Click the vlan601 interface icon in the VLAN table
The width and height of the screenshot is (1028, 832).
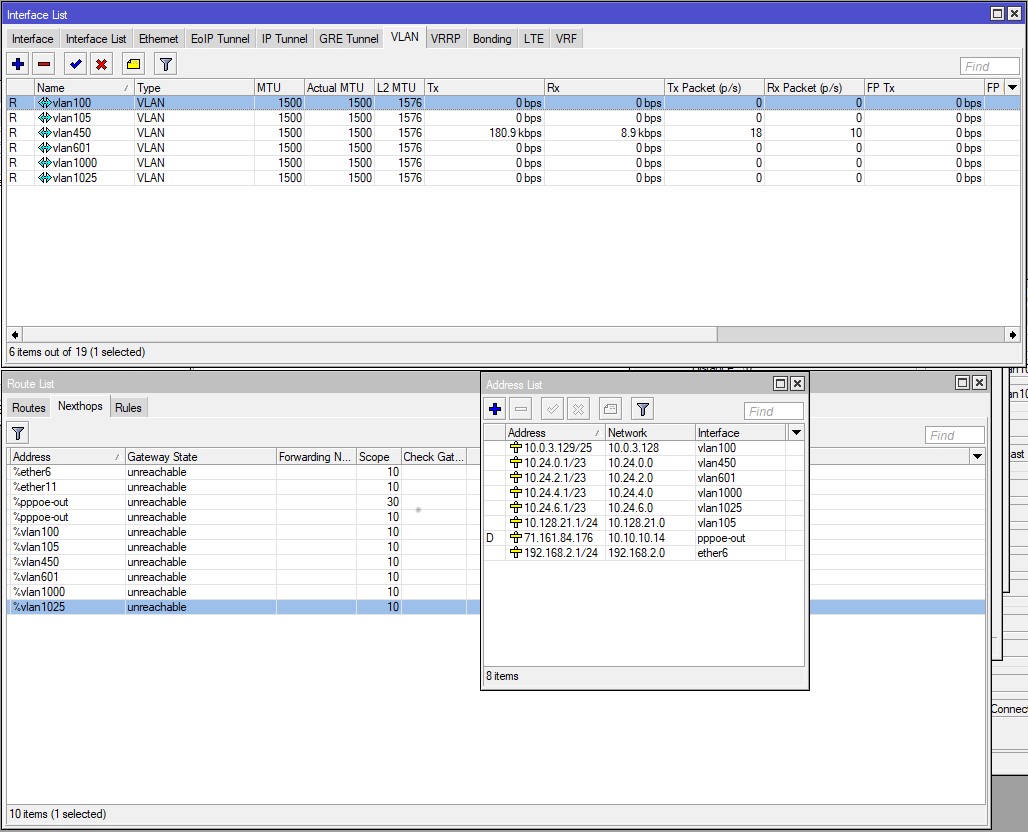tap(45, 148)
